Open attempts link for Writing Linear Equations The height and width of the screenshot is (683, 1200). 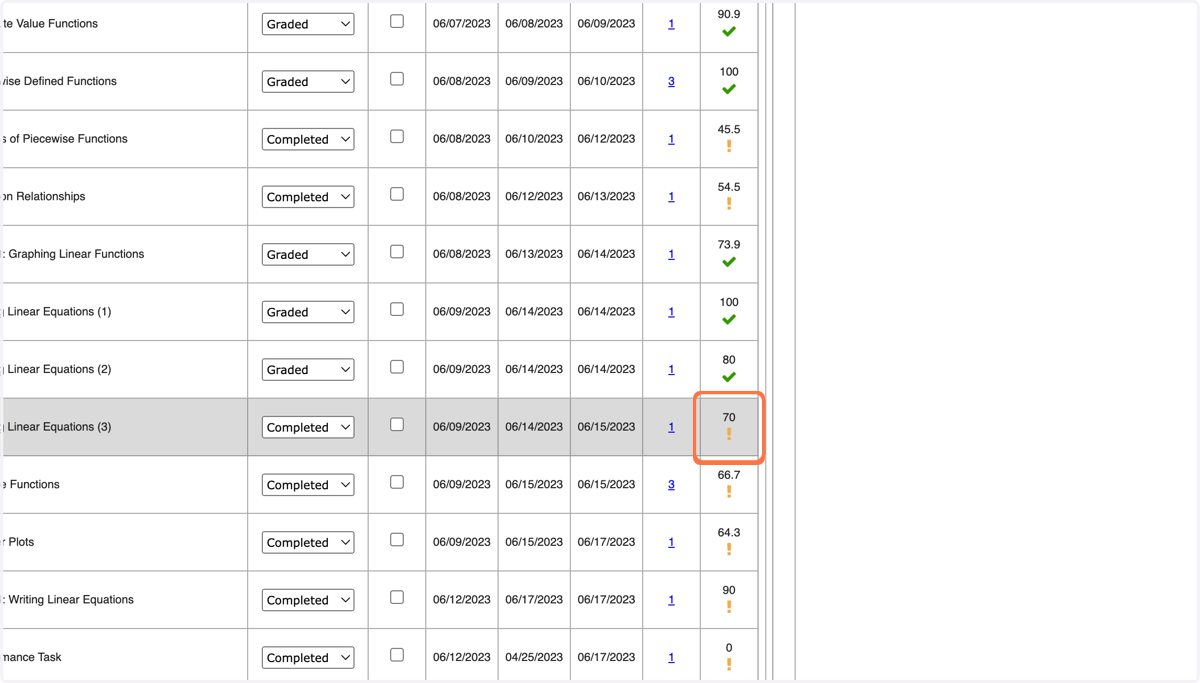[671, 600]
